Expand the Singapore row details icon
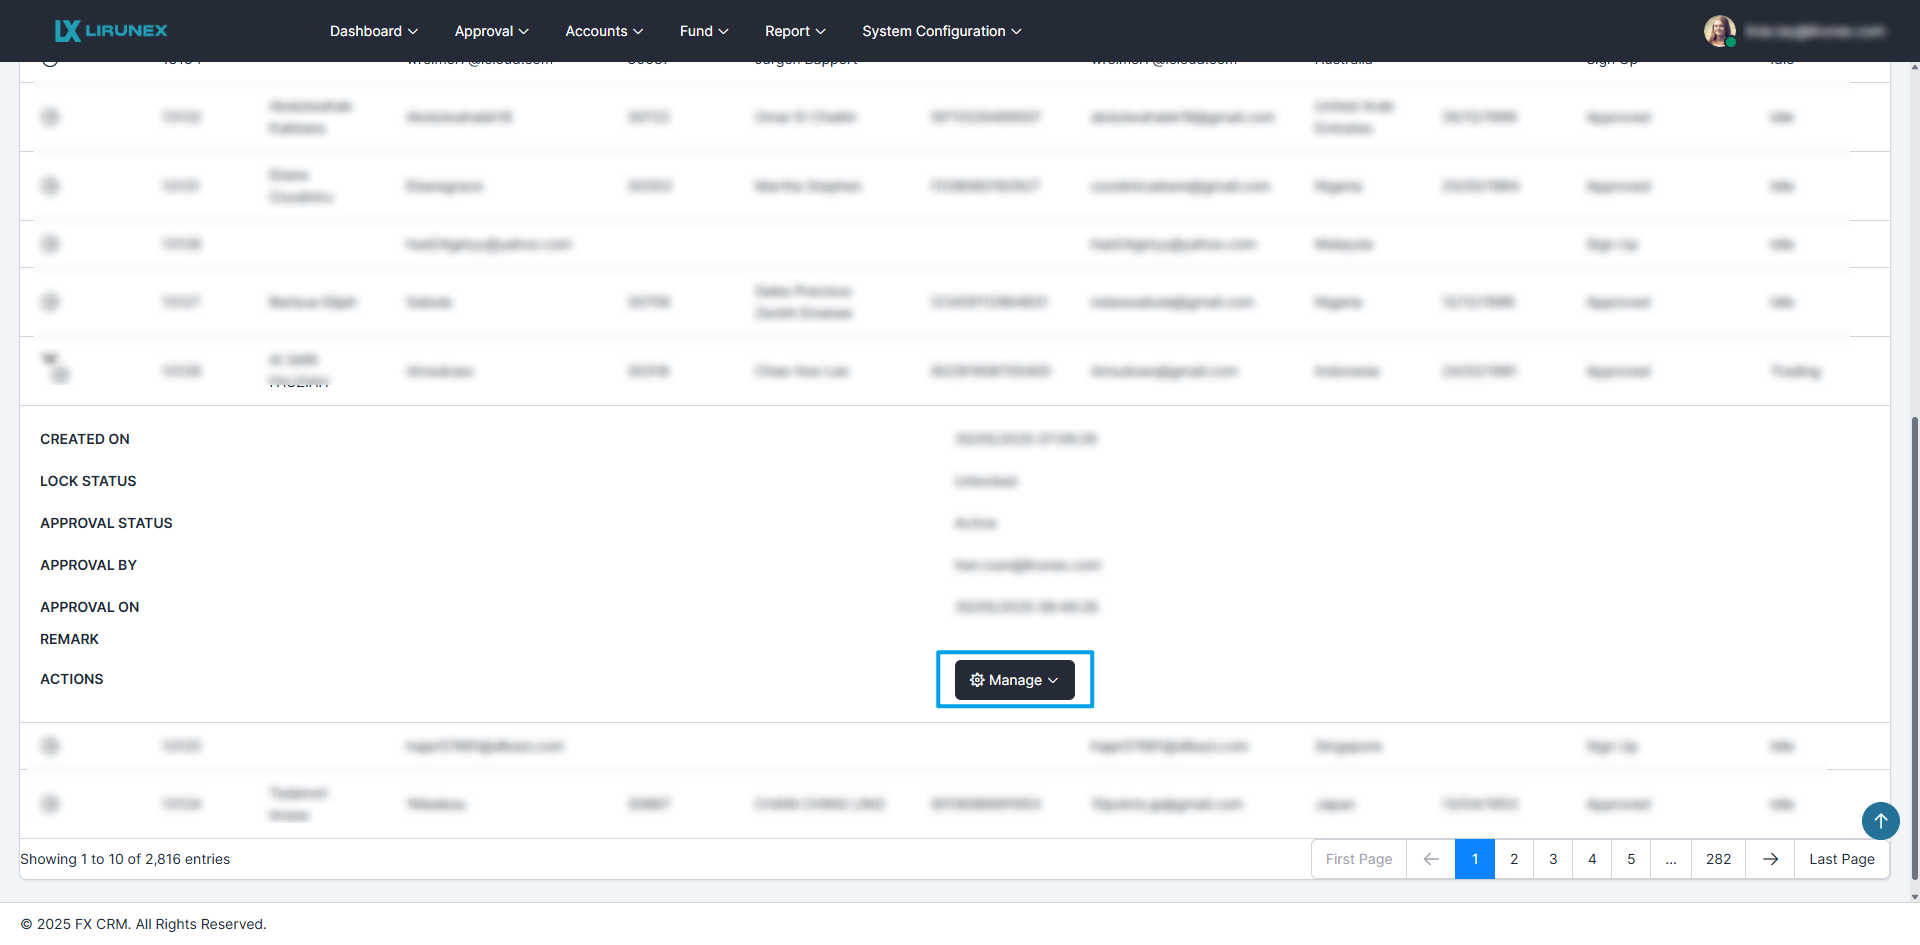The height and width of the screenshot is (945, 1920). tap(50, 746)
